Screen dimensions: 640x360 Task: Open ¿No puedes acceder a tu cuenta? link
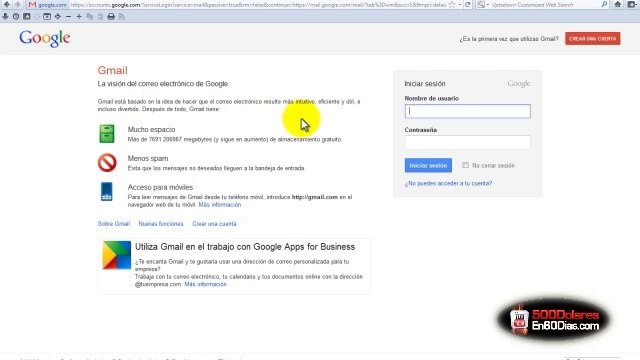448,184
